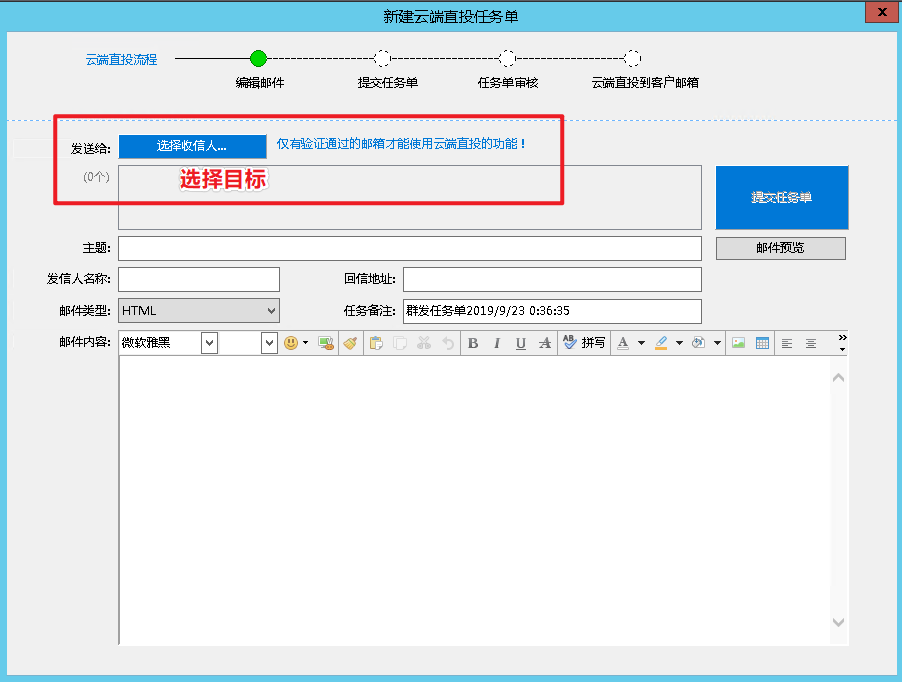Toggle bold formatting

pyautogui.click(x=473, y=343)
